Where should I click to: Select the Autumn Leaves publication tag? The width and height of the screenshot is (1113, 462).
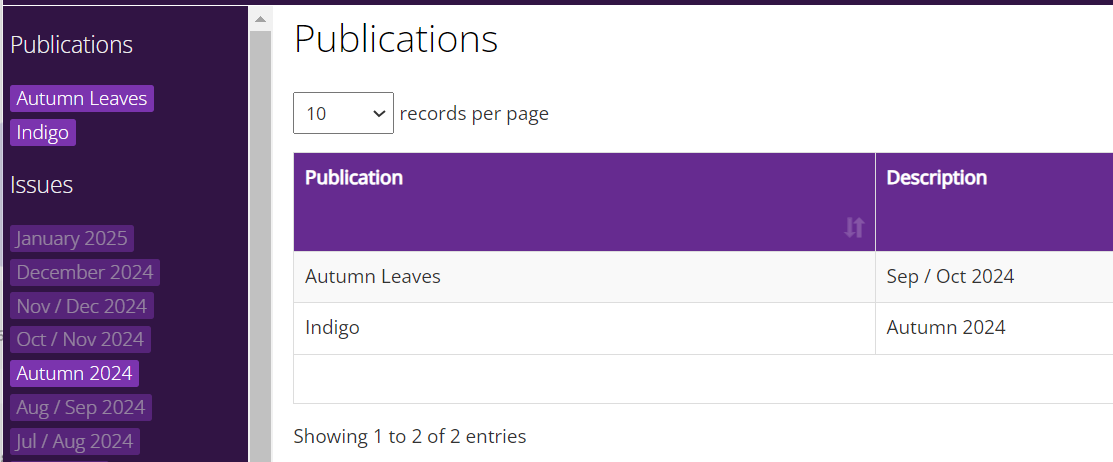pyautogui.click(x=82, y=99)
